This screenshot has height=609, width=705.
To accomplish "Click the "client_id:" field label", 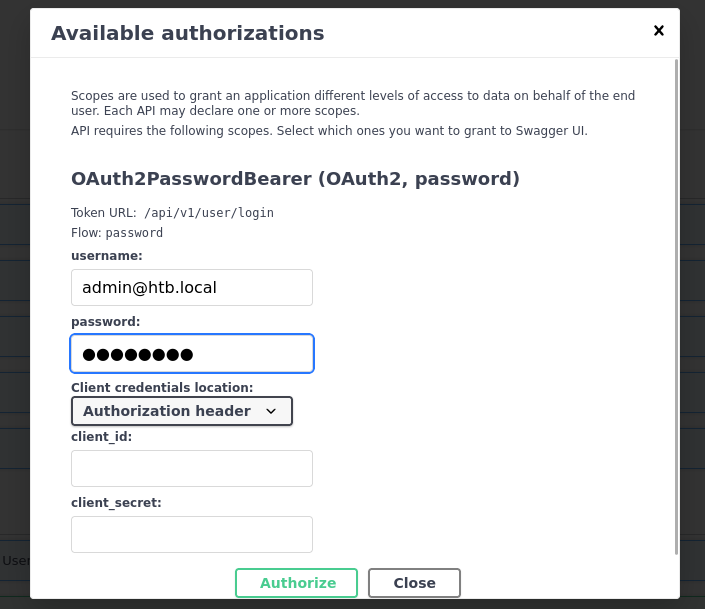I will (x=102, y=437).
